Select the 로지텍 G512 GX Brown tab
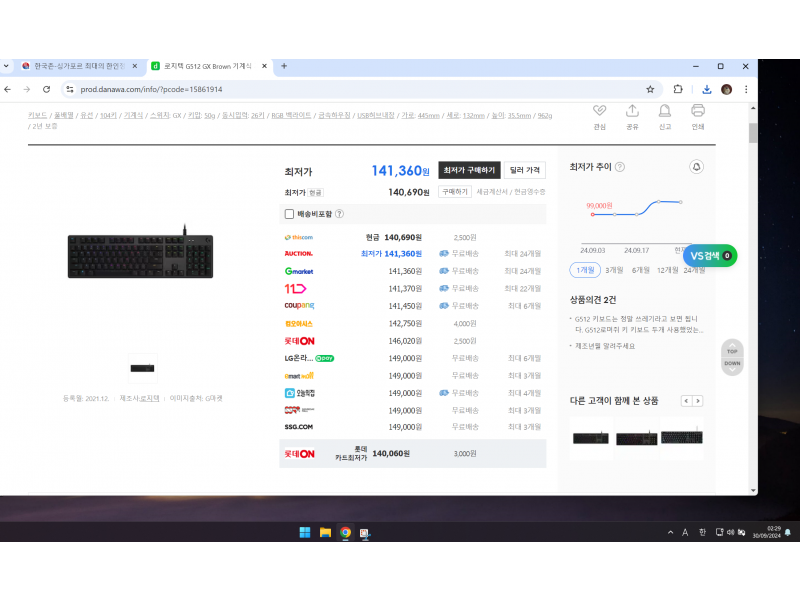 pos(207,66)
